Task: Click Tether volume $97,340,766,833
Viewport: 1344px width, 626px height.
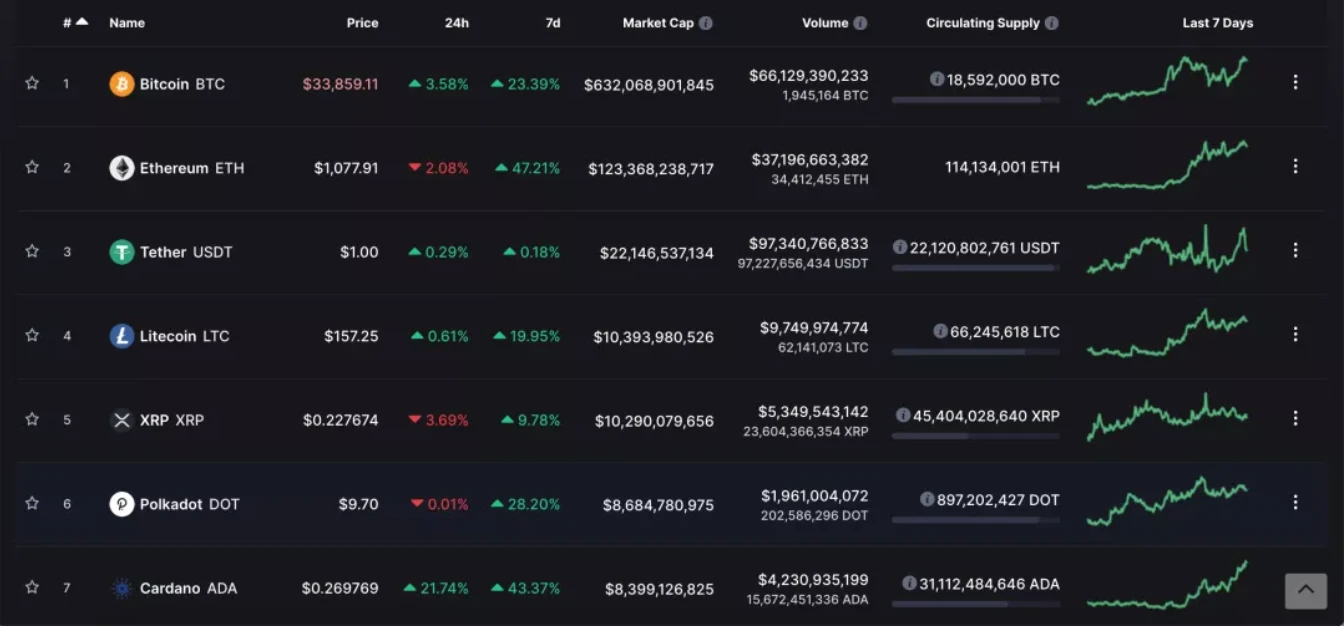Action: pos(809,243)
